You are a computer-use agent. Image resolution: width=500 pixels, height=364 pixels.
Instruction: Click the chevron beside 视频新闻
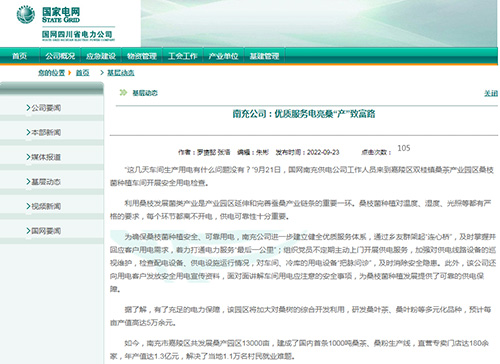point(28,206)
